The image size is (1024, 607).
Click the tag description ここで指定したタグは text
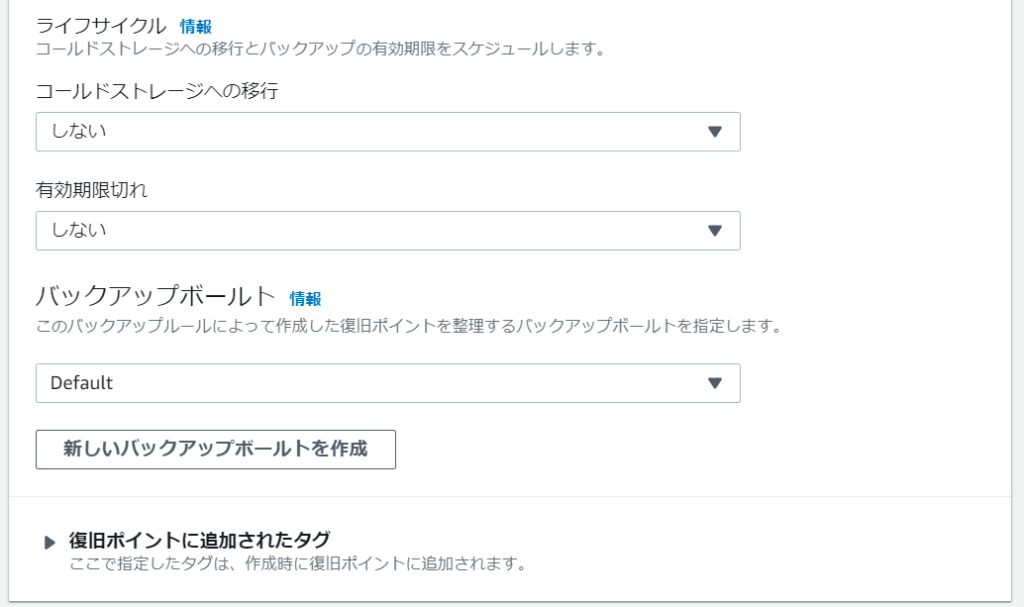point(298,564)
